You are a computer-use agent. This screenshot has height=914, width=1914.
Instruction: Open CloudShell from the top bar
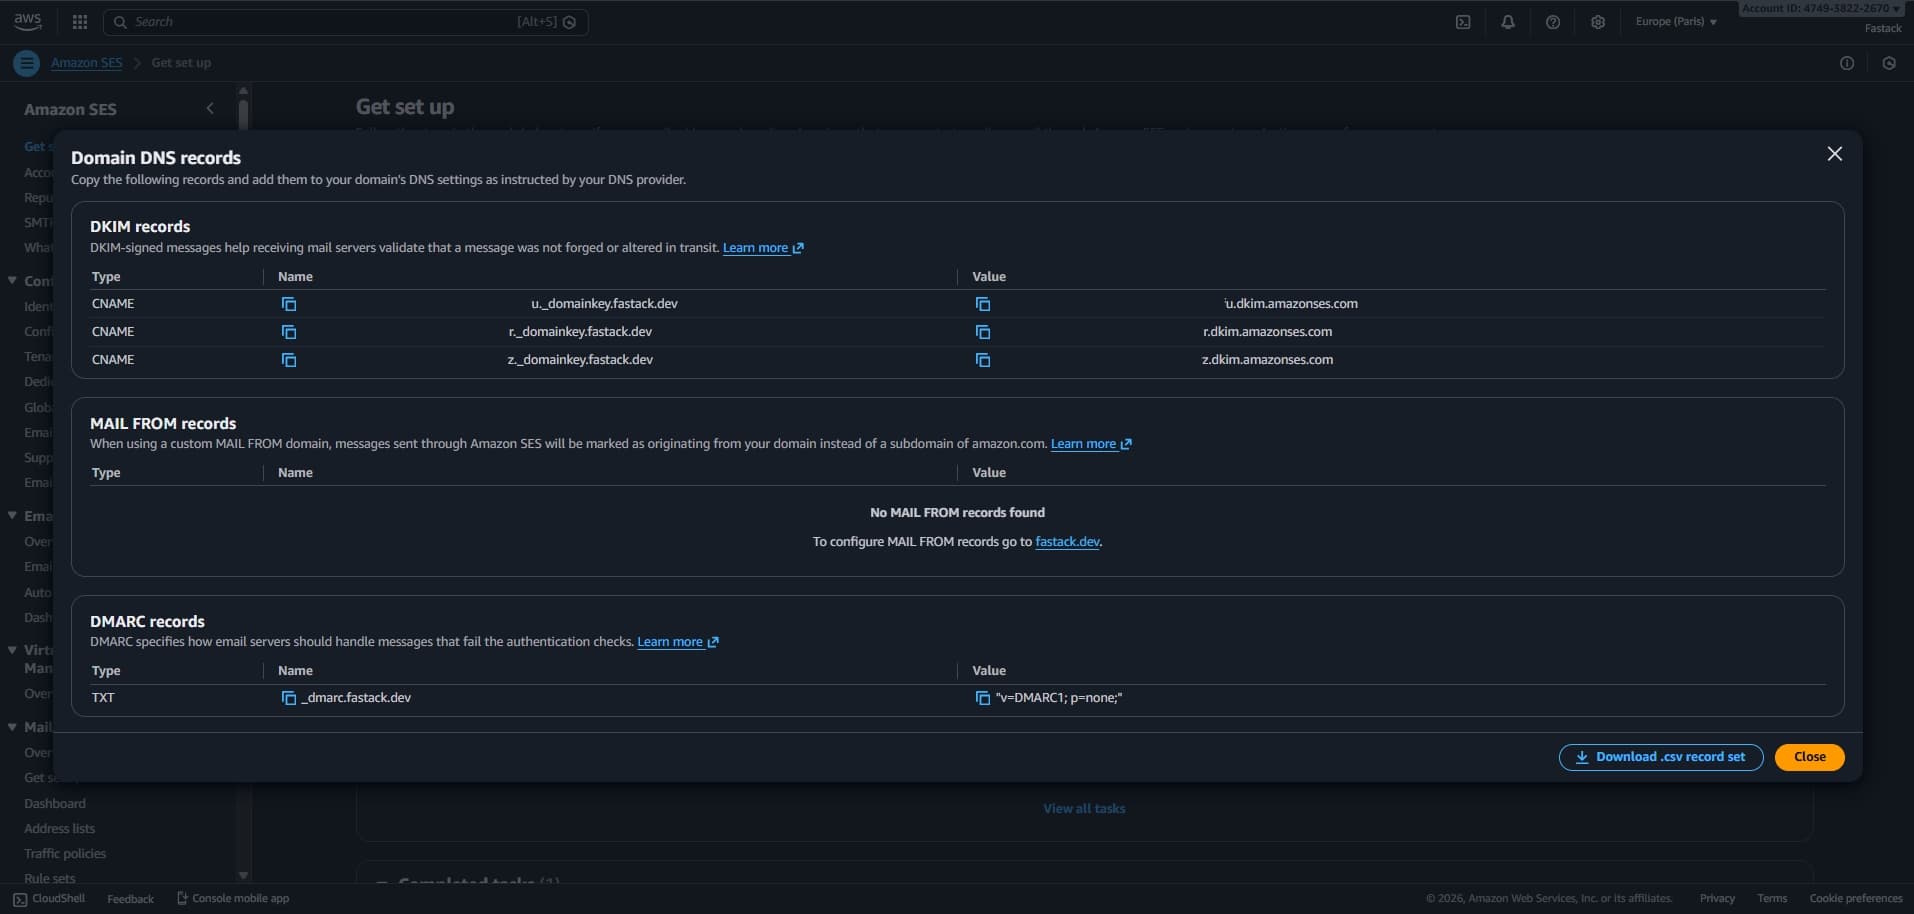tap(1463, 22)
